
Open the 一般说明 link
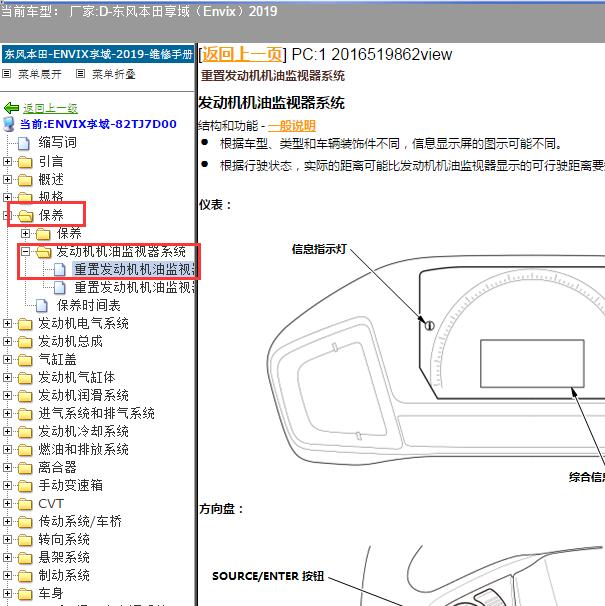point(292,126)
